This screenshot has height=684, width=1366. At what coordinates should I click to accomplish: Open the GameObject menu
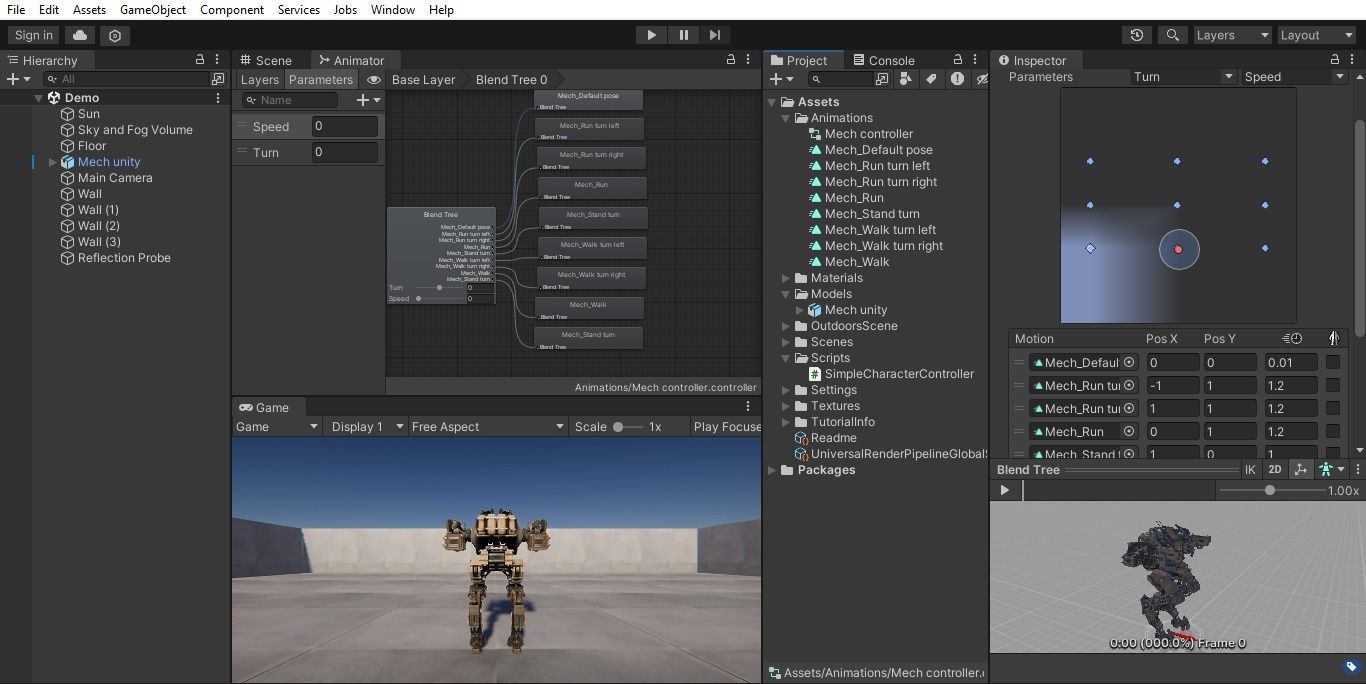[x=152, y=10]
